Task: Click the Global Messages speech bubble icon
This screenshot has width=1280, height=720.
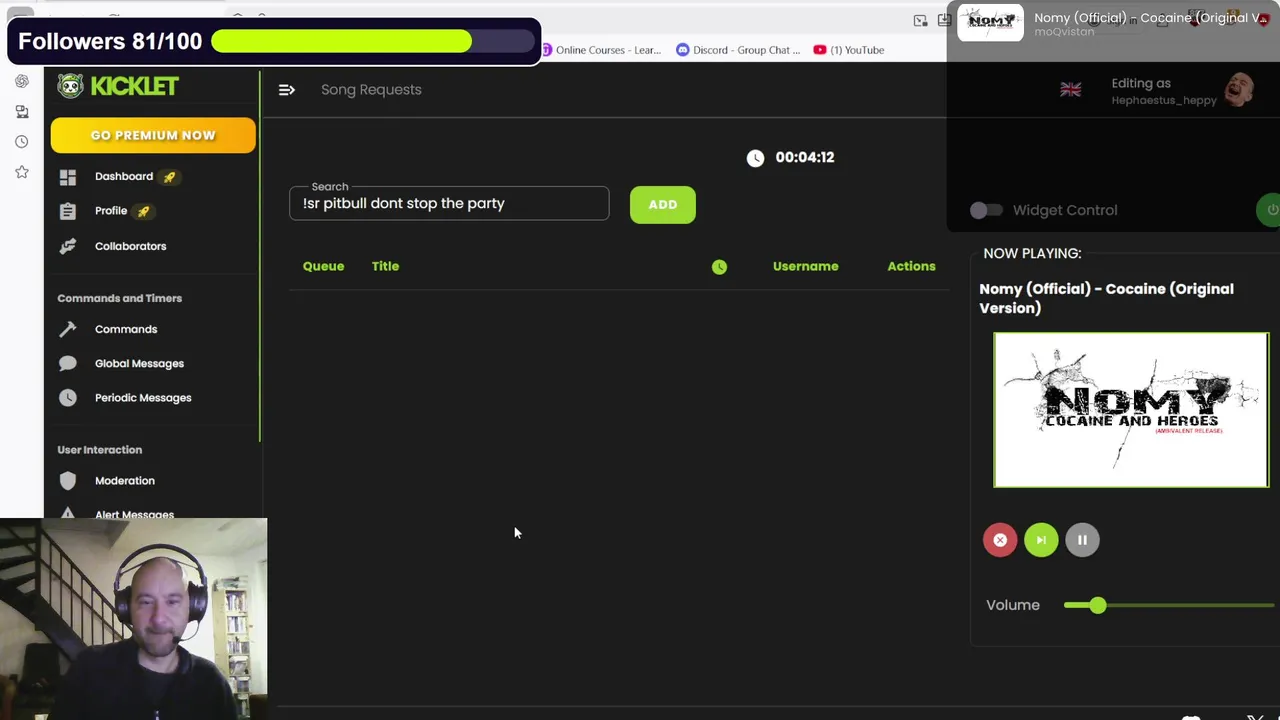Action: pos(67,363)
